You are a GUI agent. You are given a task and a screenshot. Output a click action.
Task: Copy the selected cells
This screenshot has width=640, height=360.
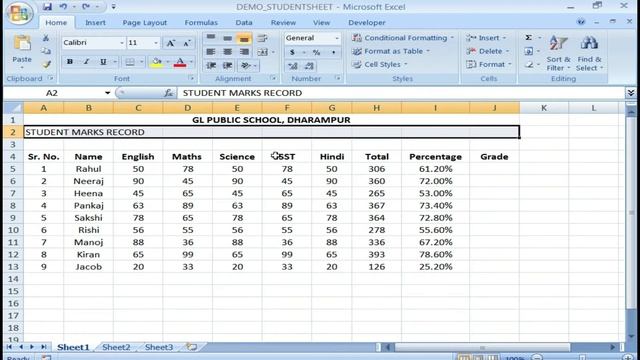pyautogui.click(x=46, y=51)
